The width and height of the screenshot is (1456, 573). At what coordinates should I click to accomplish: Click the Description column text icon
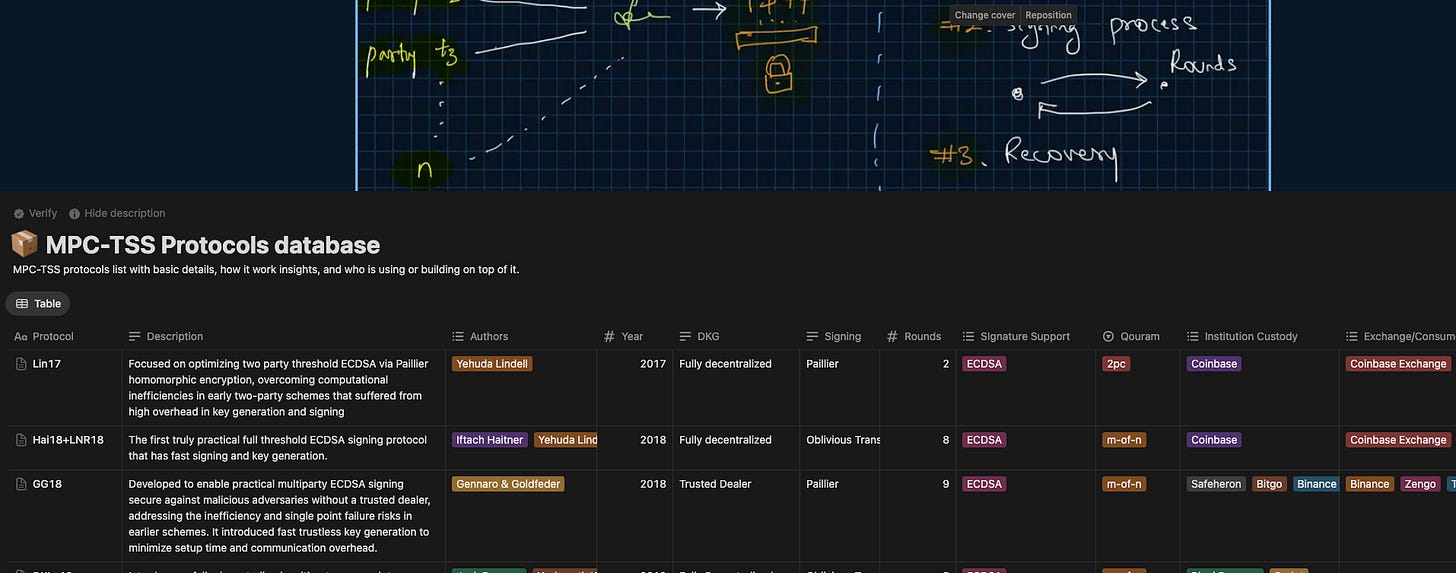coord(135,337)
